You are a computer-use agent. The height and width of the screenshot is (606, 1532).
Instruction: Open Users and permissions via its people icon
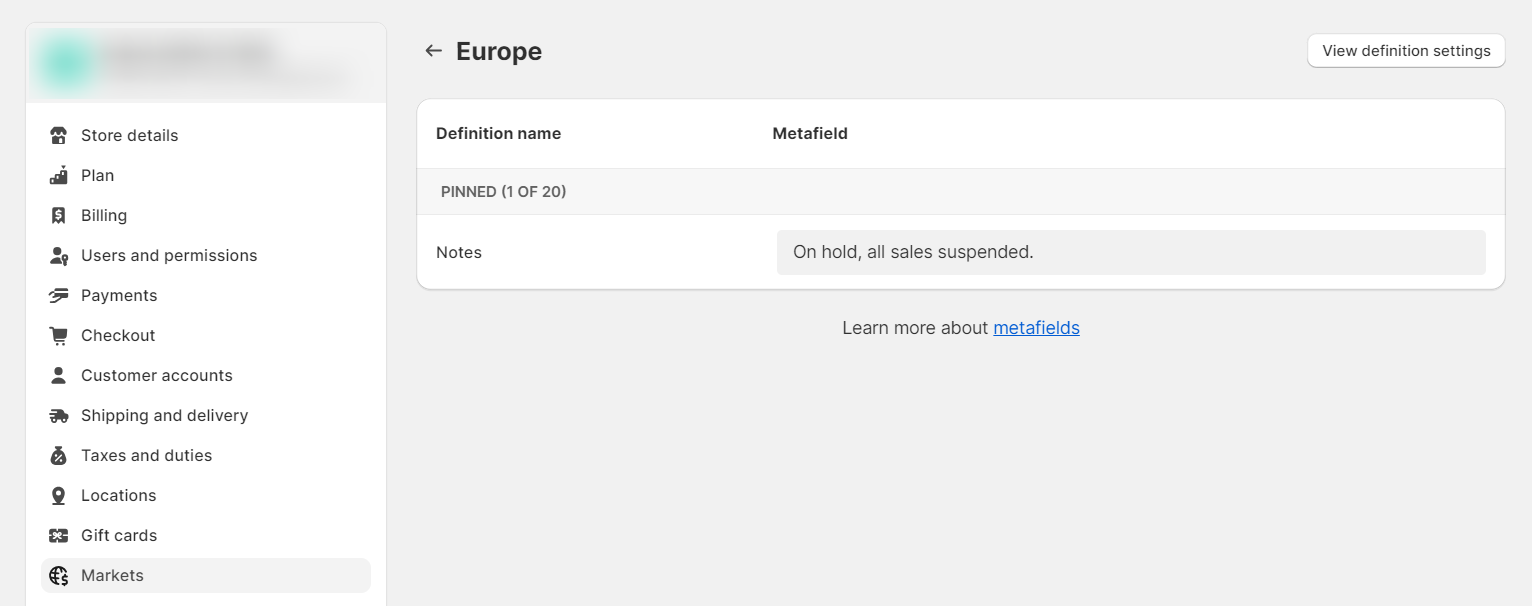(60, 255)
